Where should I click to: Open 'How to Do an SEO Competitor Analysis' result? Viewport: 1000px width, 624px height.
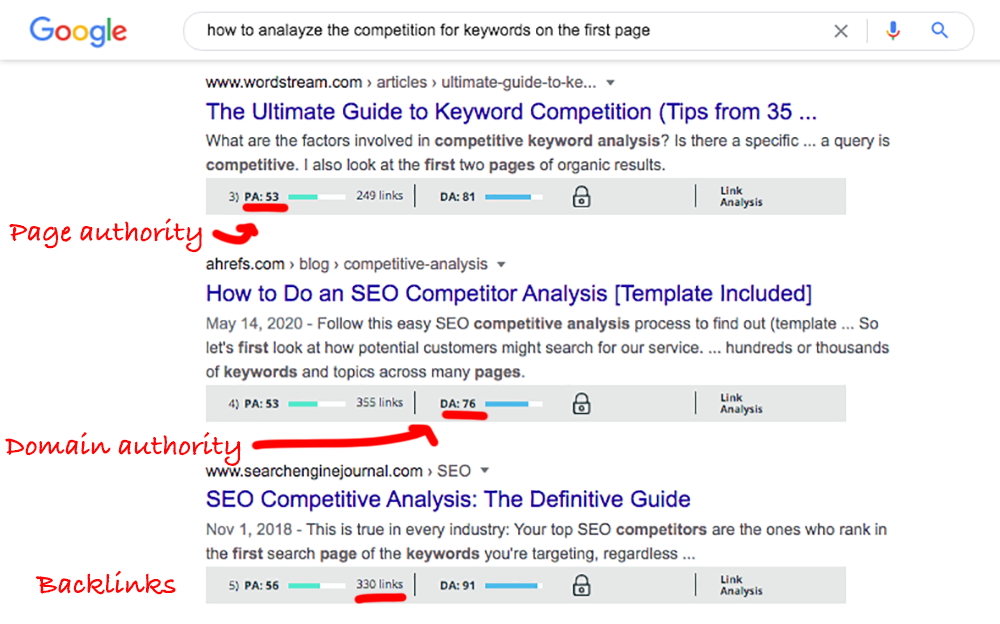coord(509,293)
